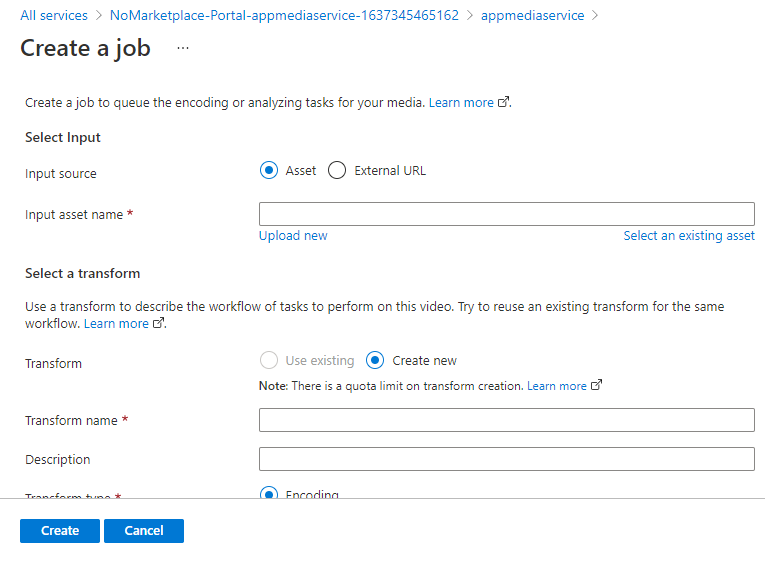Click external link icon beside quota Learn more
This screenshot has height=561, width=765.
[597, 385]
